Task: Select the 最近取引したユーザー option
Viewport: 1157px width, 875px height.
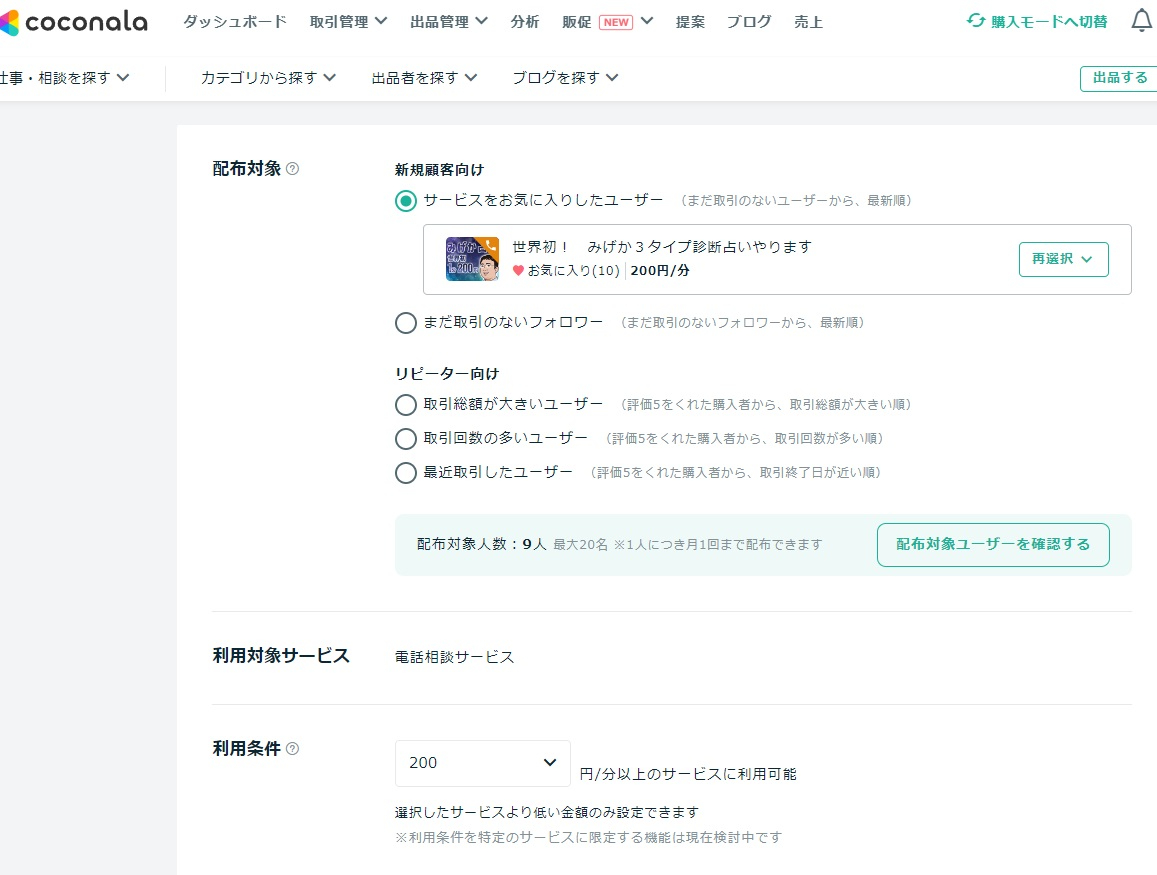Action: (406, 472)
